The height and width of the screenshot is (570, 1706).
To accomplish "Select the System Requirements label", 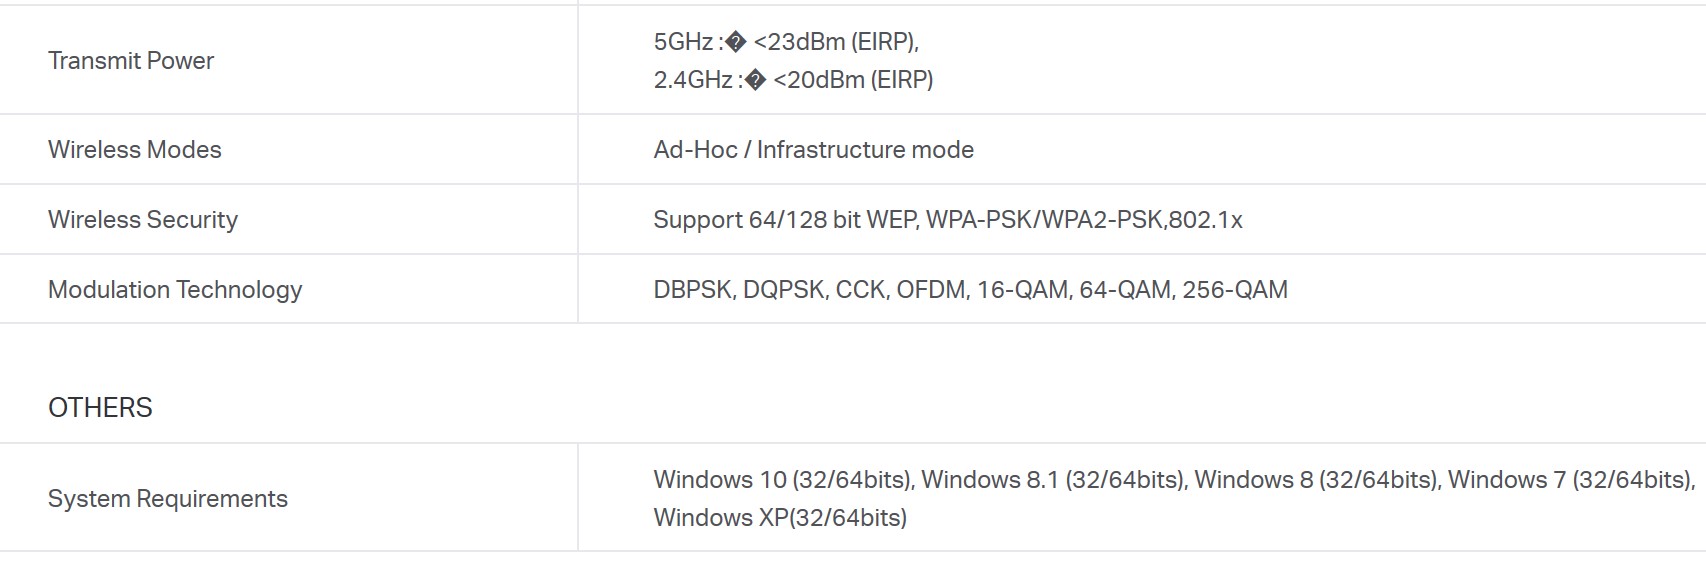I will 168,499.
